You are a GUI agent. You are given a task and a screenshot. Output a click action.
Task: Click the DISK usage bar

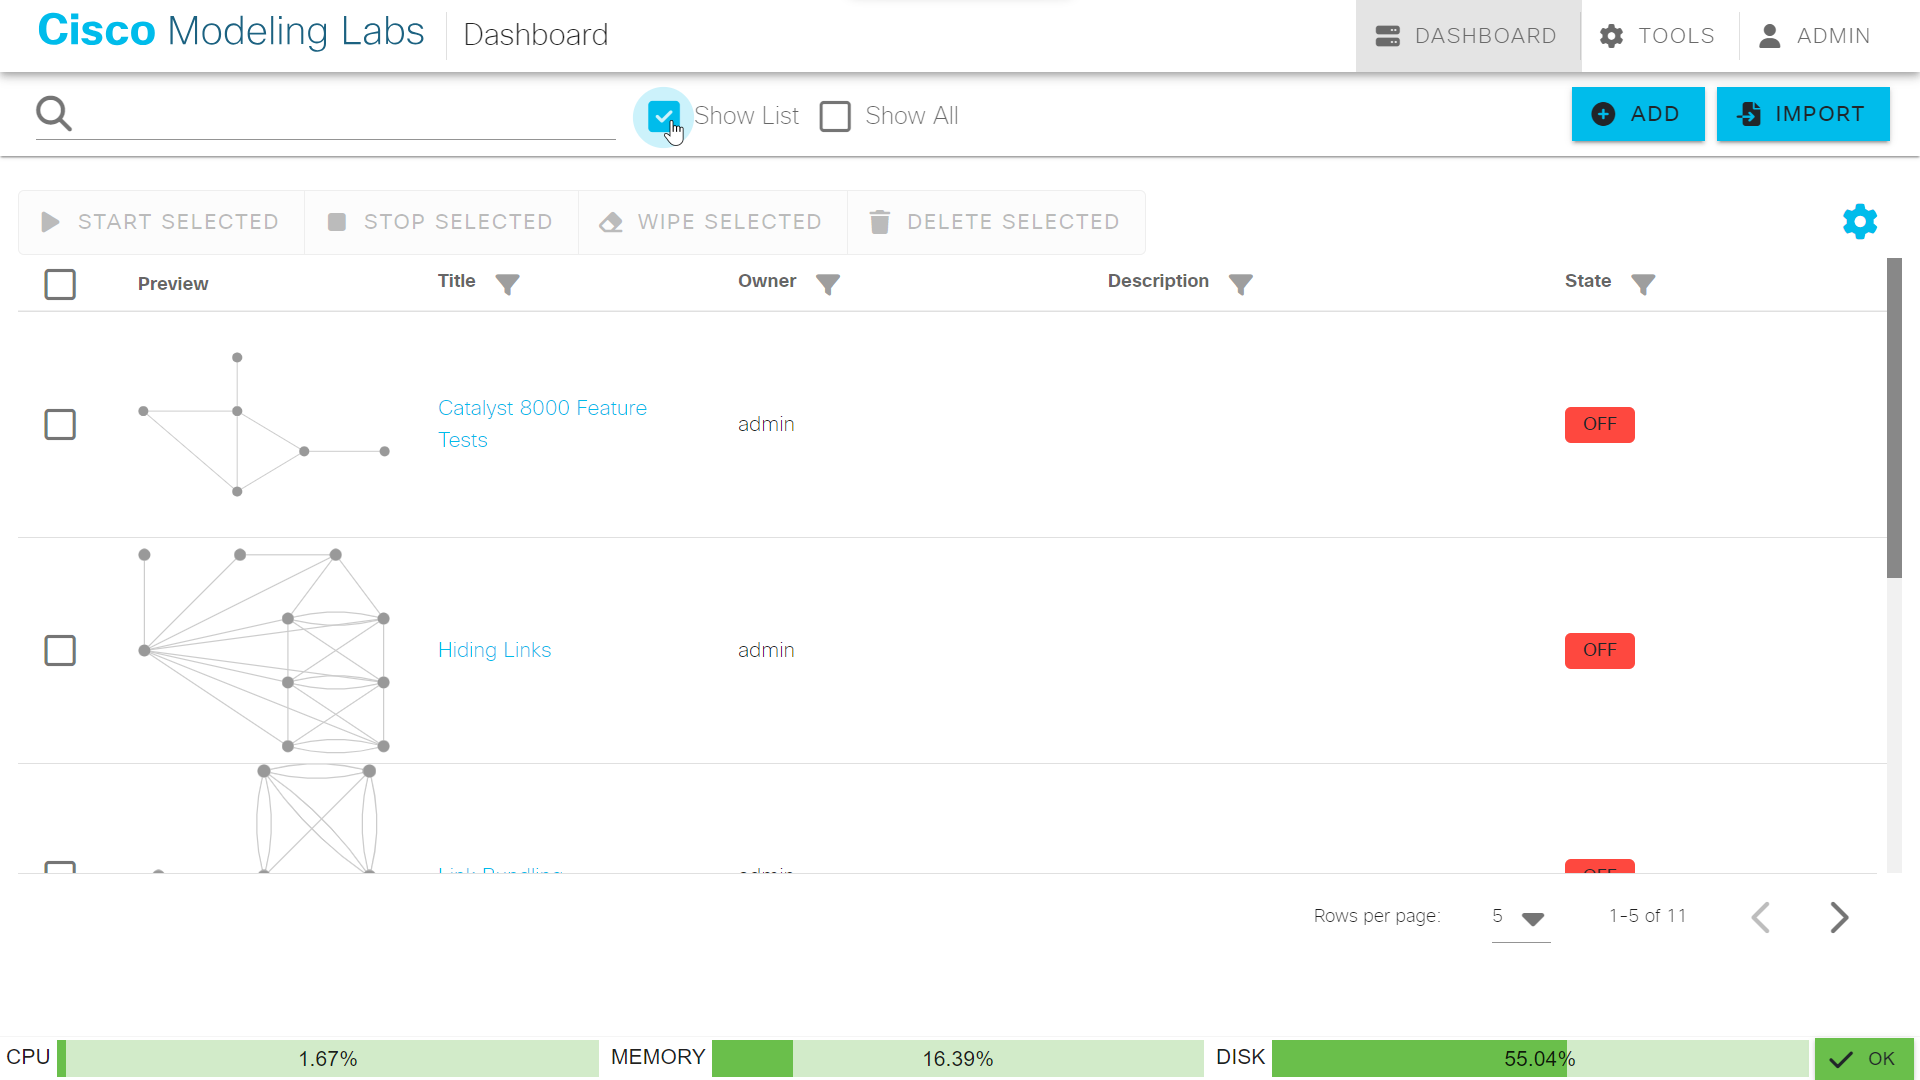pyautogui.click(x=1538, y=1058)
